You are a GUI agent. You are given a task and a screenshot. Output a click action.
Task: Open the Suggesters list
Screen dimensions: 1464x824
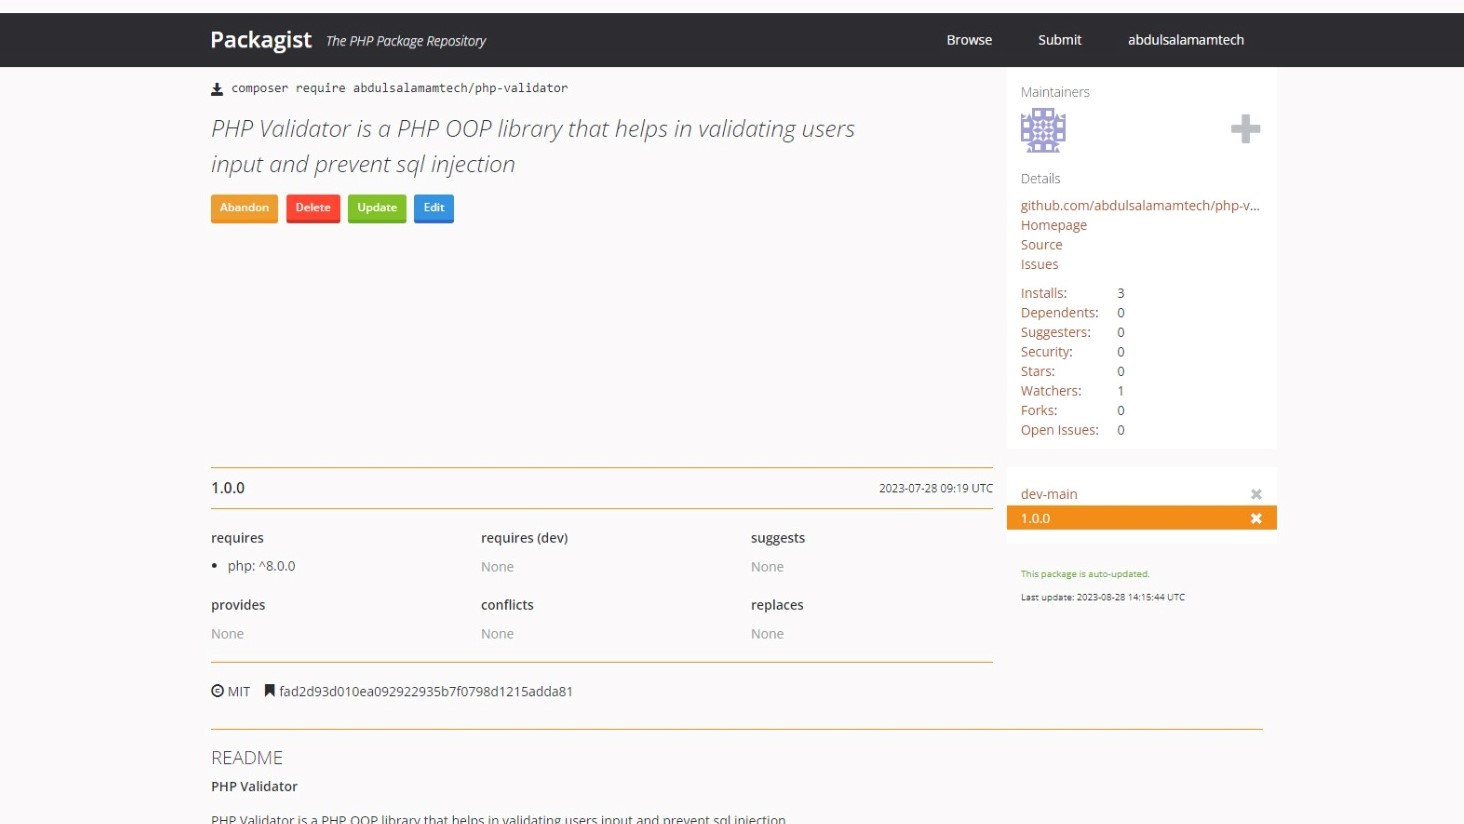pos(1055,332)
